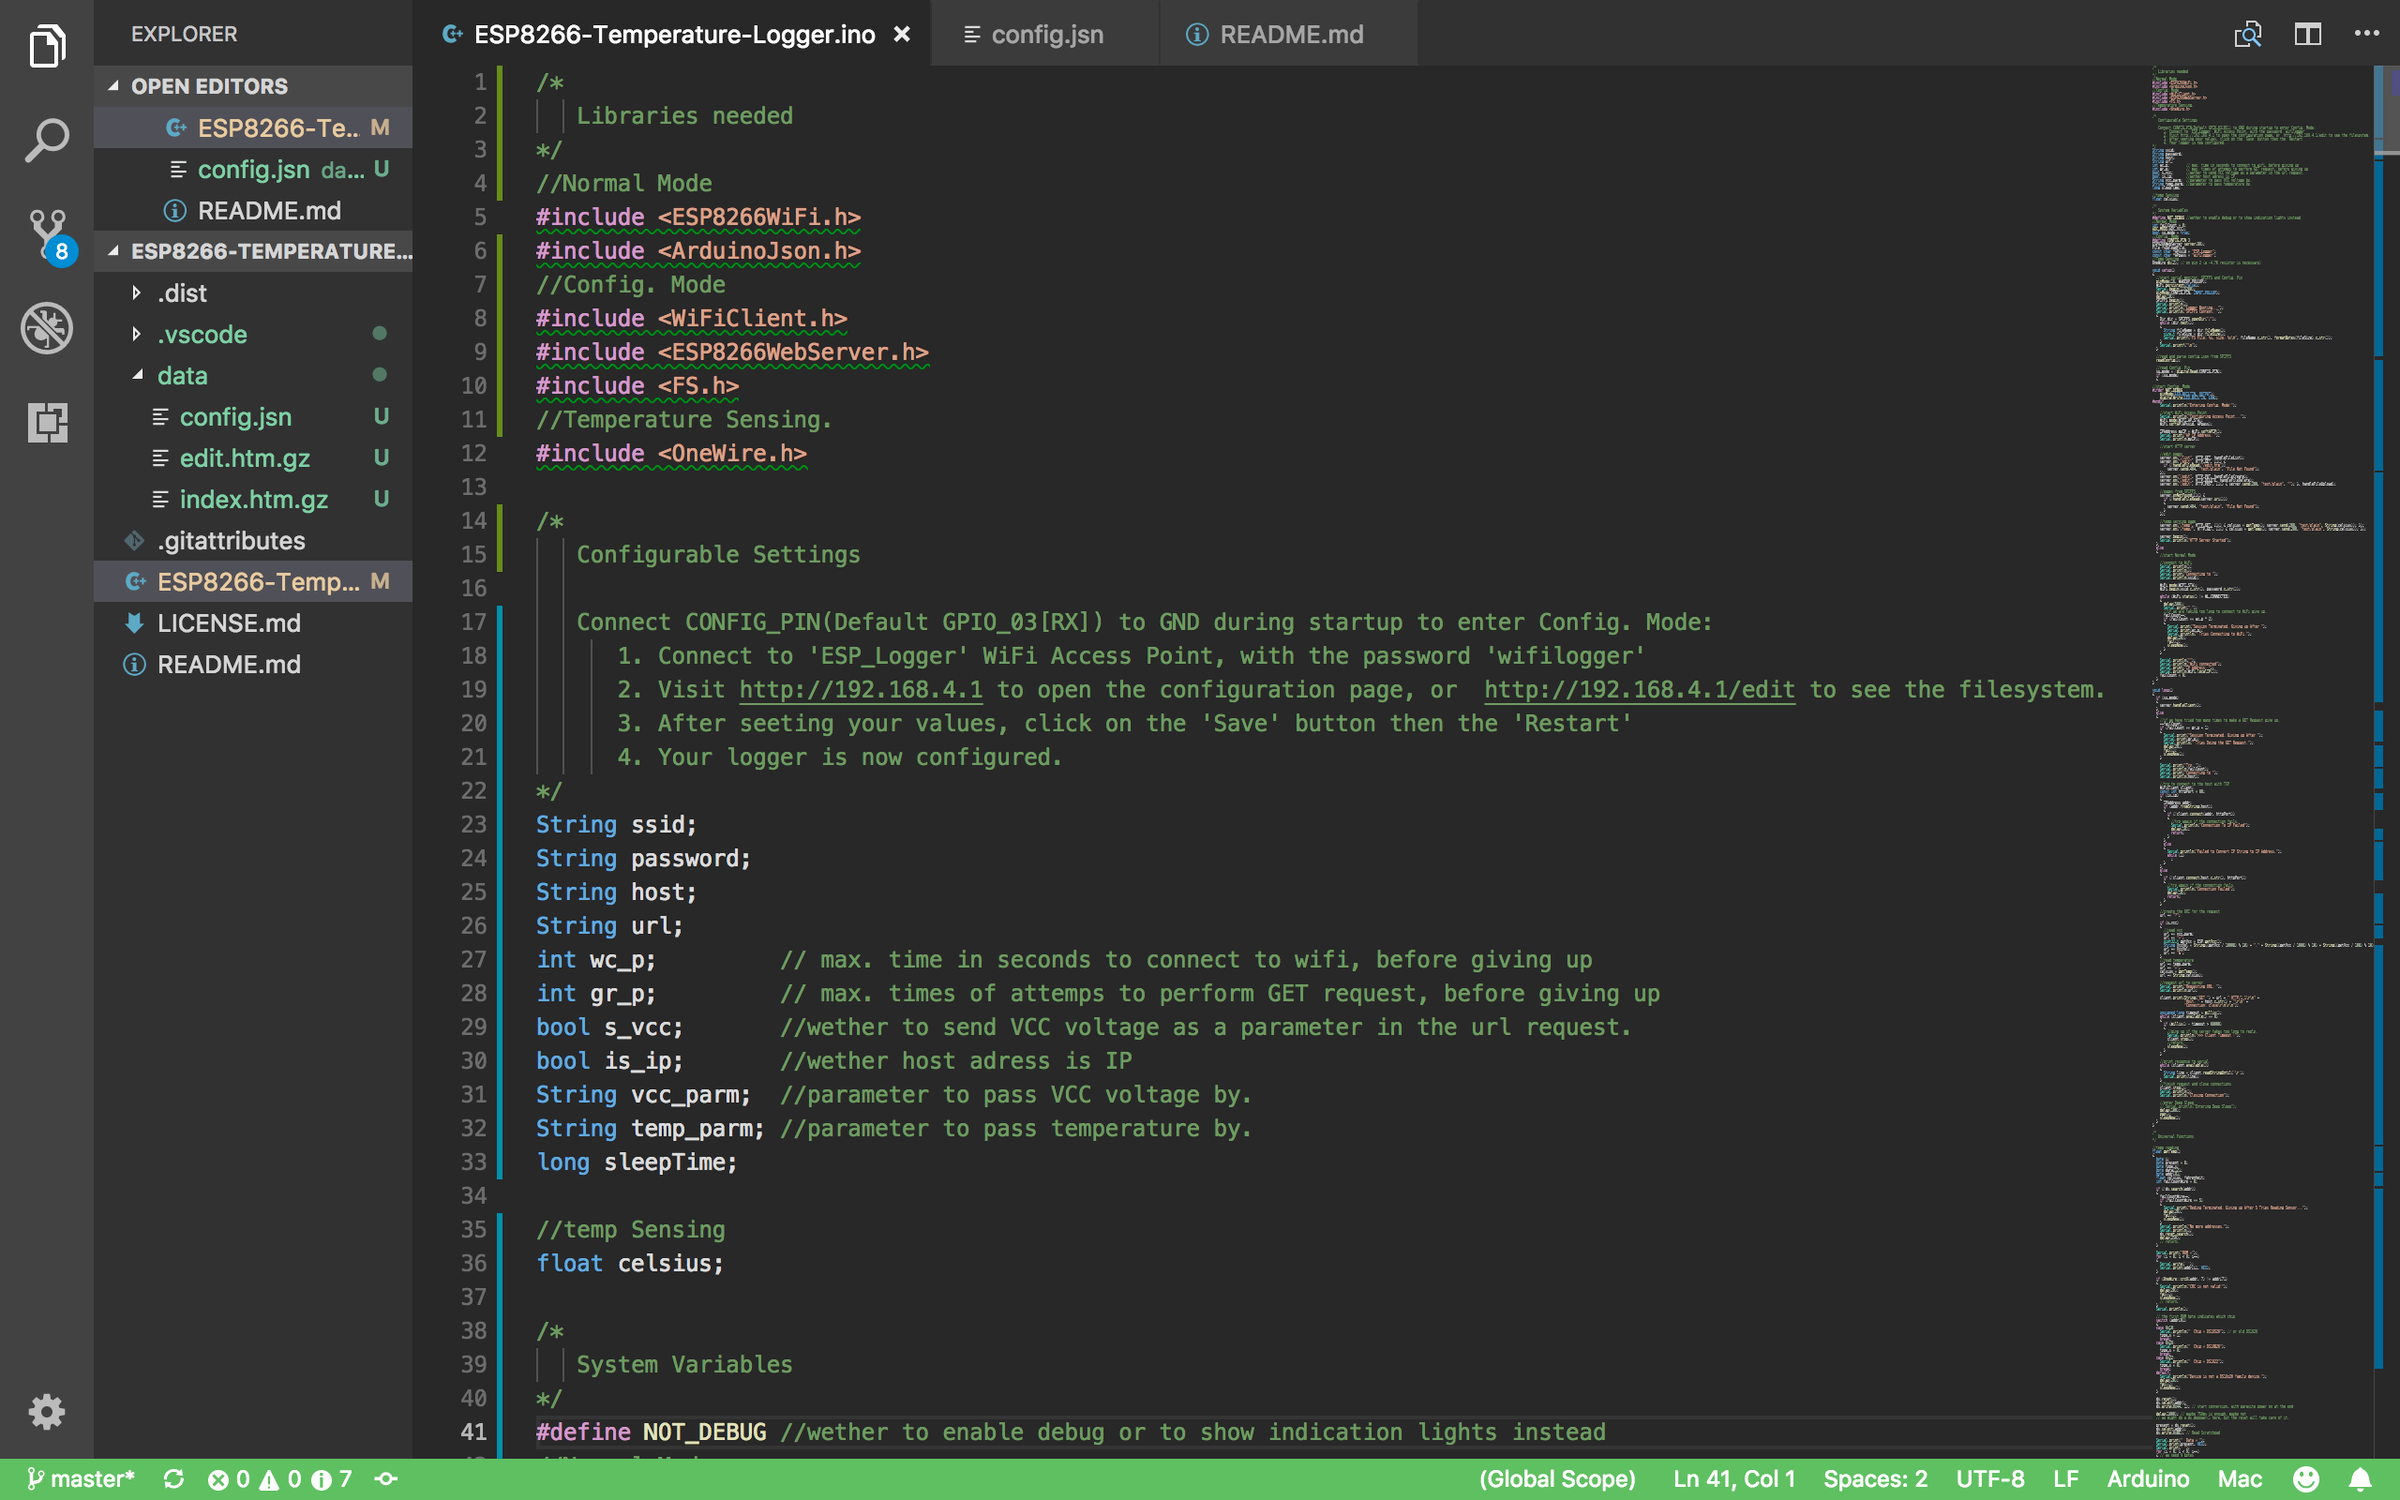Open config.jsn in data folder
Image resolution: width=2400 pixels, height=1500 pixels.
pyautogui.click(x=253, y=416)
